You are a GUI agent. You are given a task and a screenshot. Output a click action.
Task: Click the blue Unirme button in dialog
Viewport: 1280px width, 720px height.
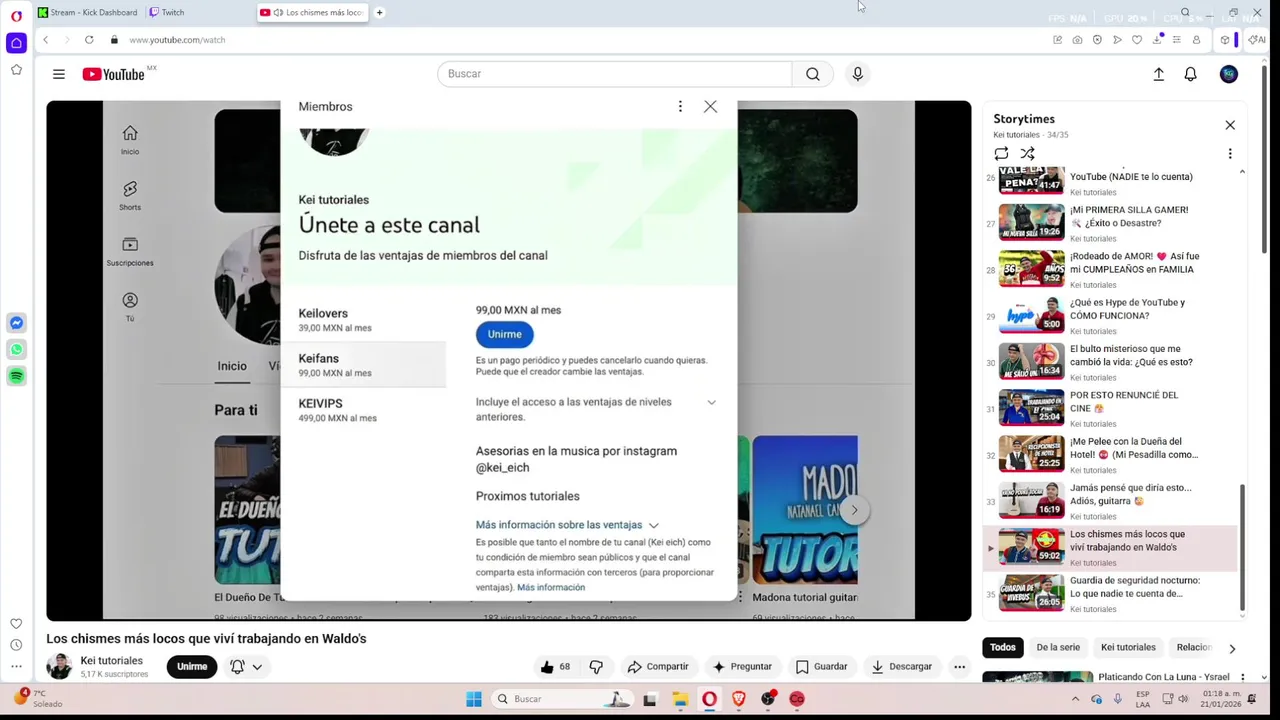pyautogui.click(x=504, y=334)
